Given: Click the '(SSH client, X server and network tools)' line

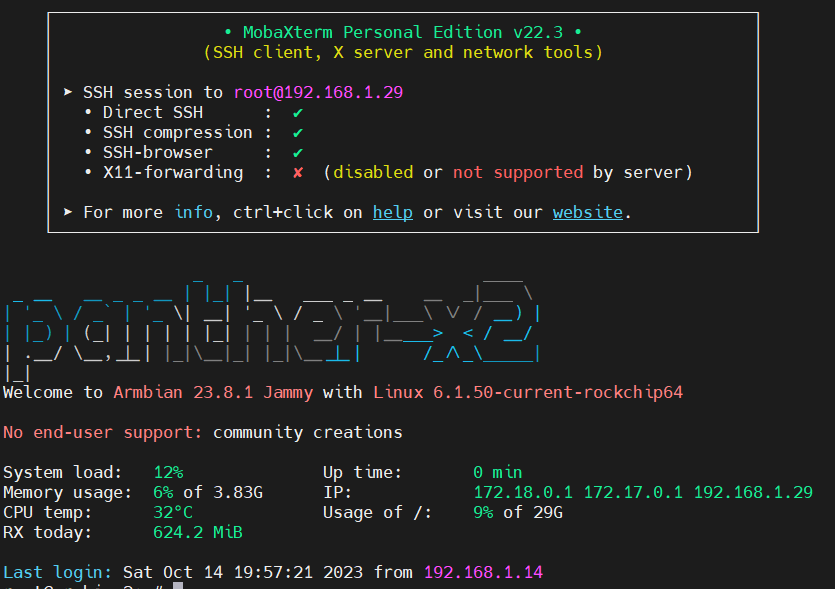Looking at the screenshot, I should [403, 53].
